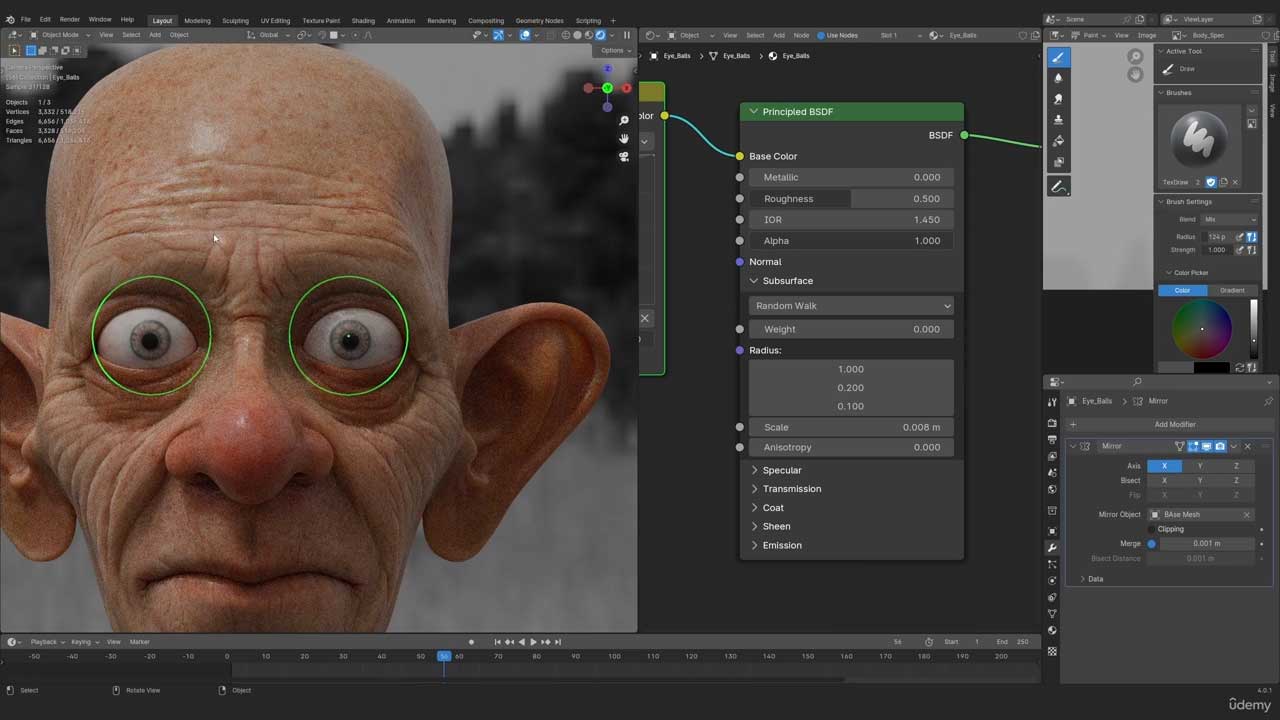Click the camera view icon in viewport
This screenshot has width=1280, height=720.
point(624,157)
